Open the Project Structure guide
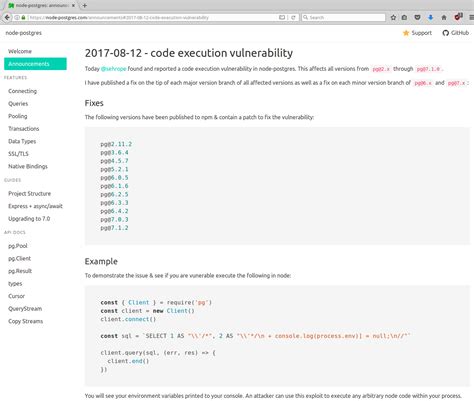The height and width of the screenshot is (401, 474). click(x=30, y=194)
